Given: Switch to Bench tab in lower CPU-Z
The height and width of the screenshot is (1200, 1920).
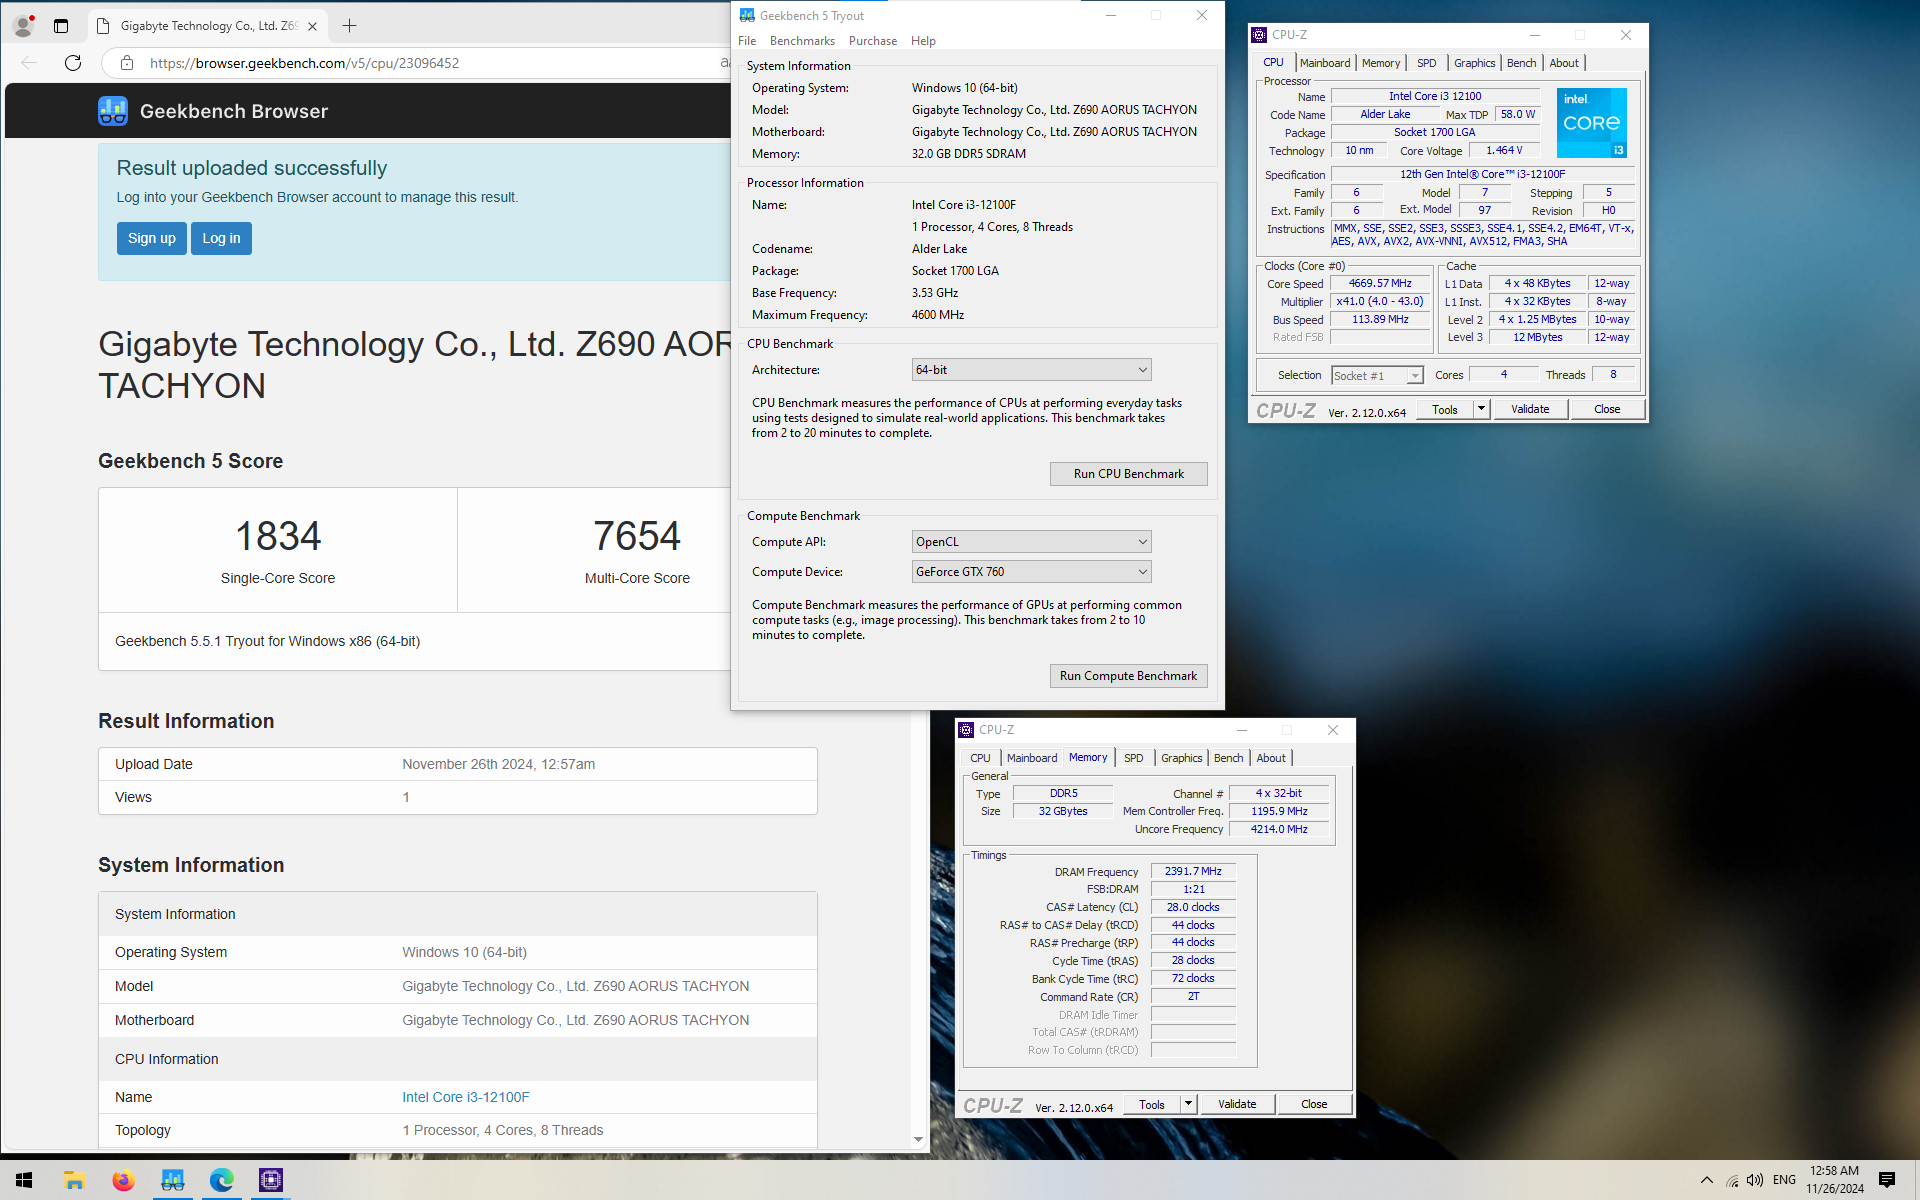Looking at the screenshot, I should point(1229,758).
